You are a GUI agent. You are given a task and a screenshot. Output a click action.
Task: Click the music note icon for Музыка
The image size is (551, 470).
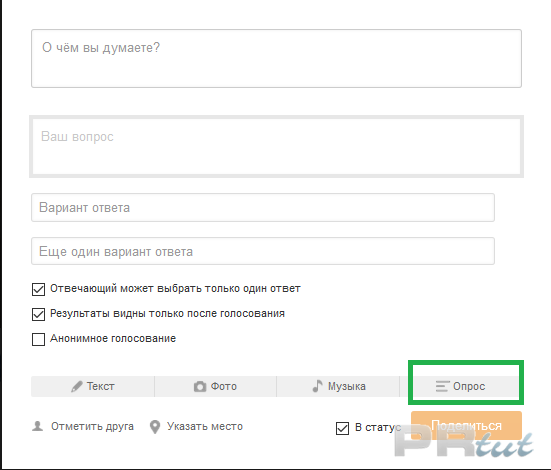[317, 386]
